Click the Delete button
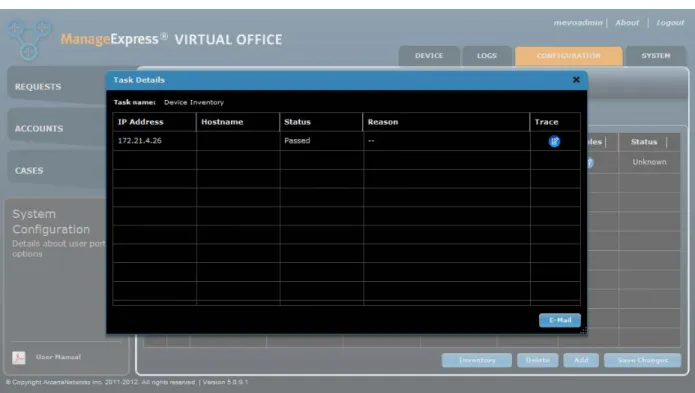This screenshot has height=393, width=695. 538,360
